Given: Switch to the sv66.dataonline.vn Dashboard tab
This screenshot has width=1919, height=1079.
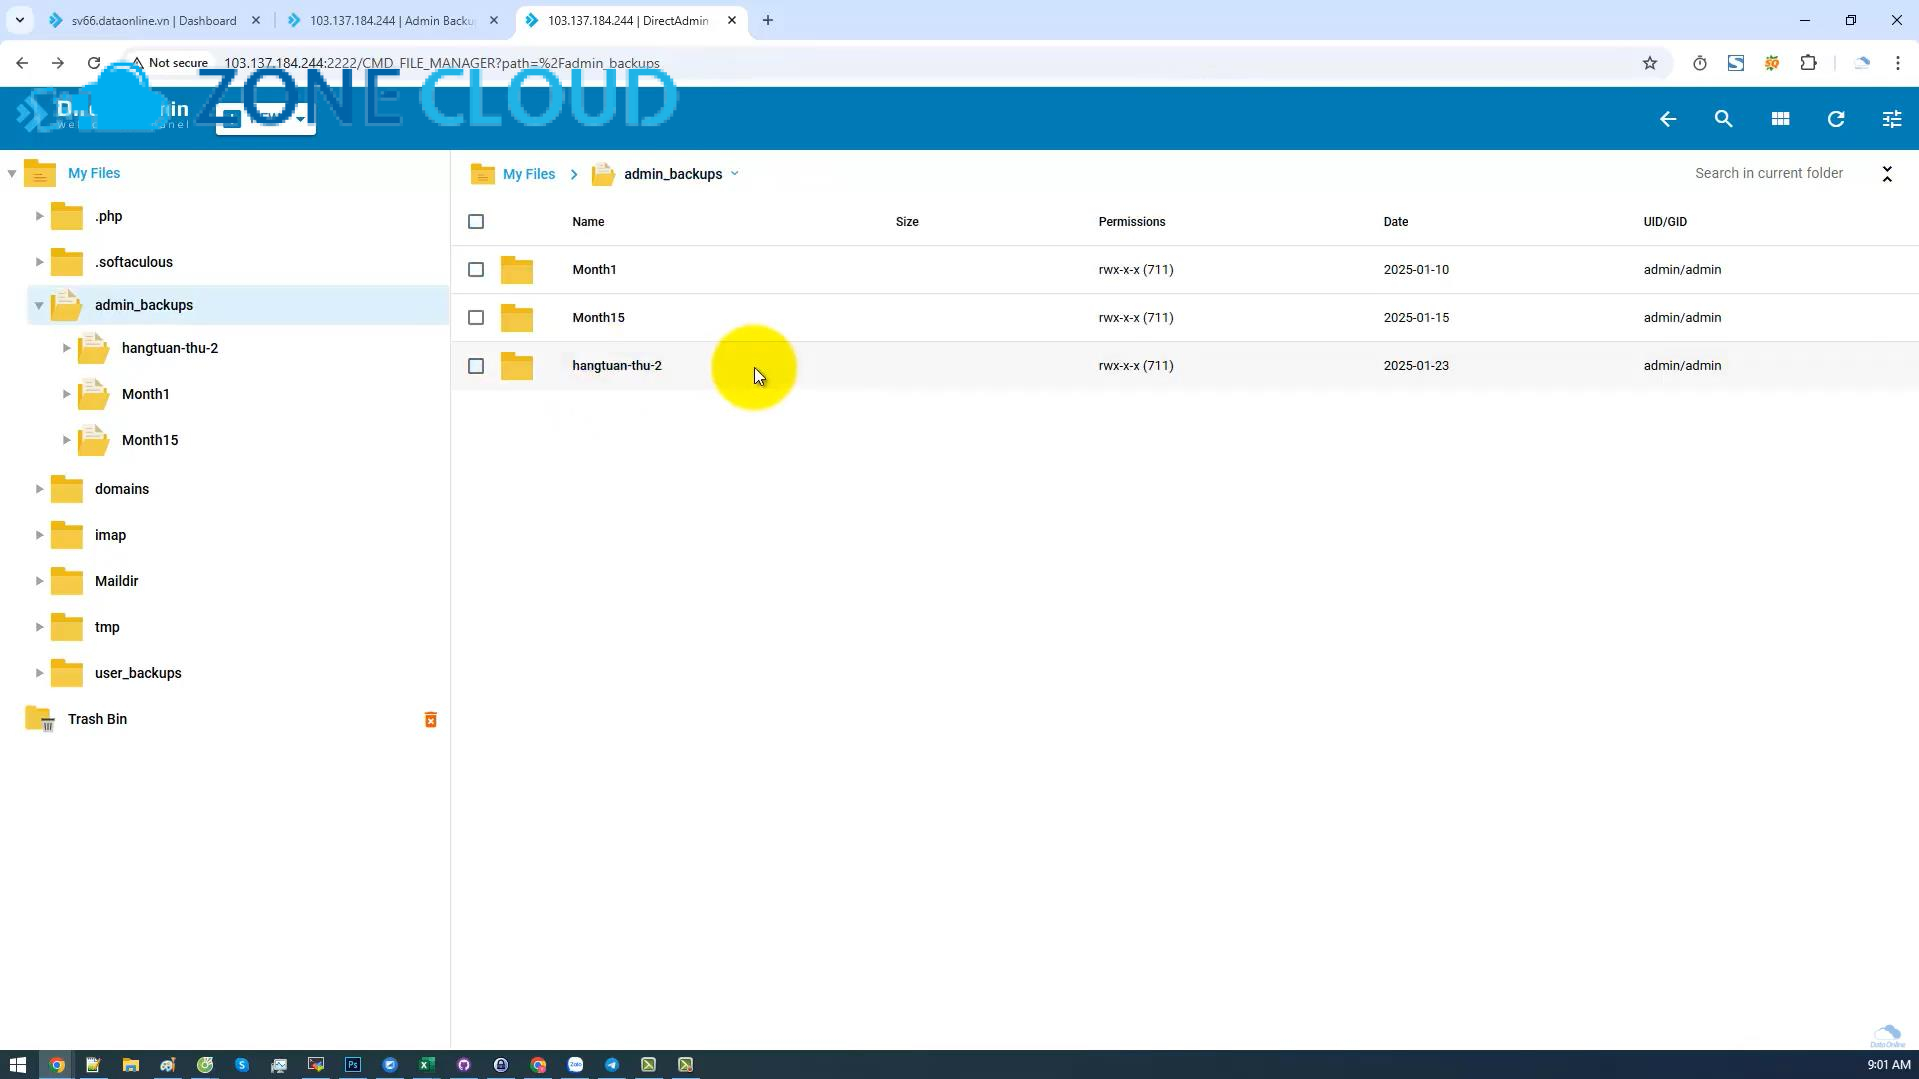Looking at the screenshot, I should 154,21.
